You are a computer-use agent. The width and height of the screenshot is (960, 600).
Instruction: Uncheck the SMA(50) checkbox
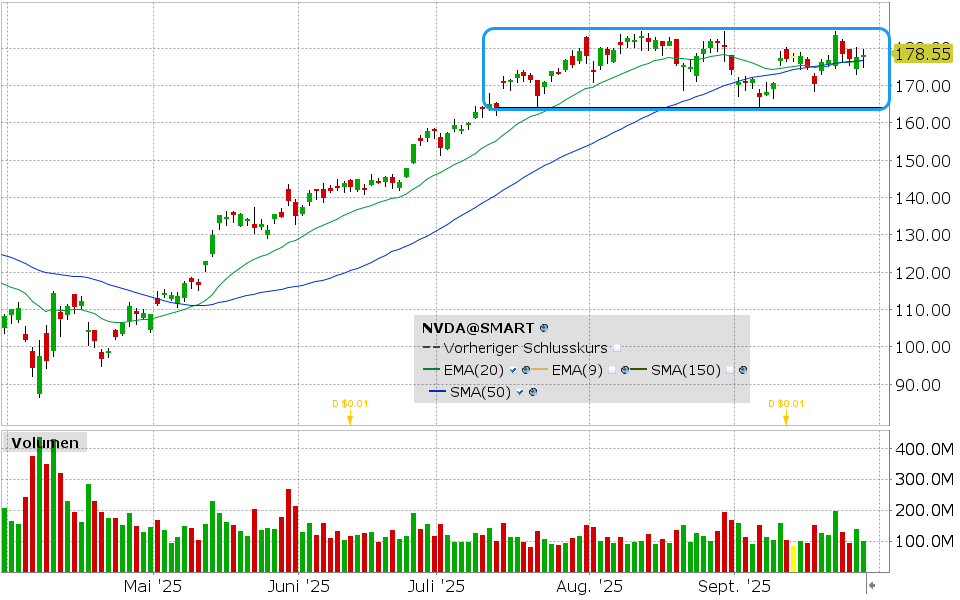click(x=521, y=392)
